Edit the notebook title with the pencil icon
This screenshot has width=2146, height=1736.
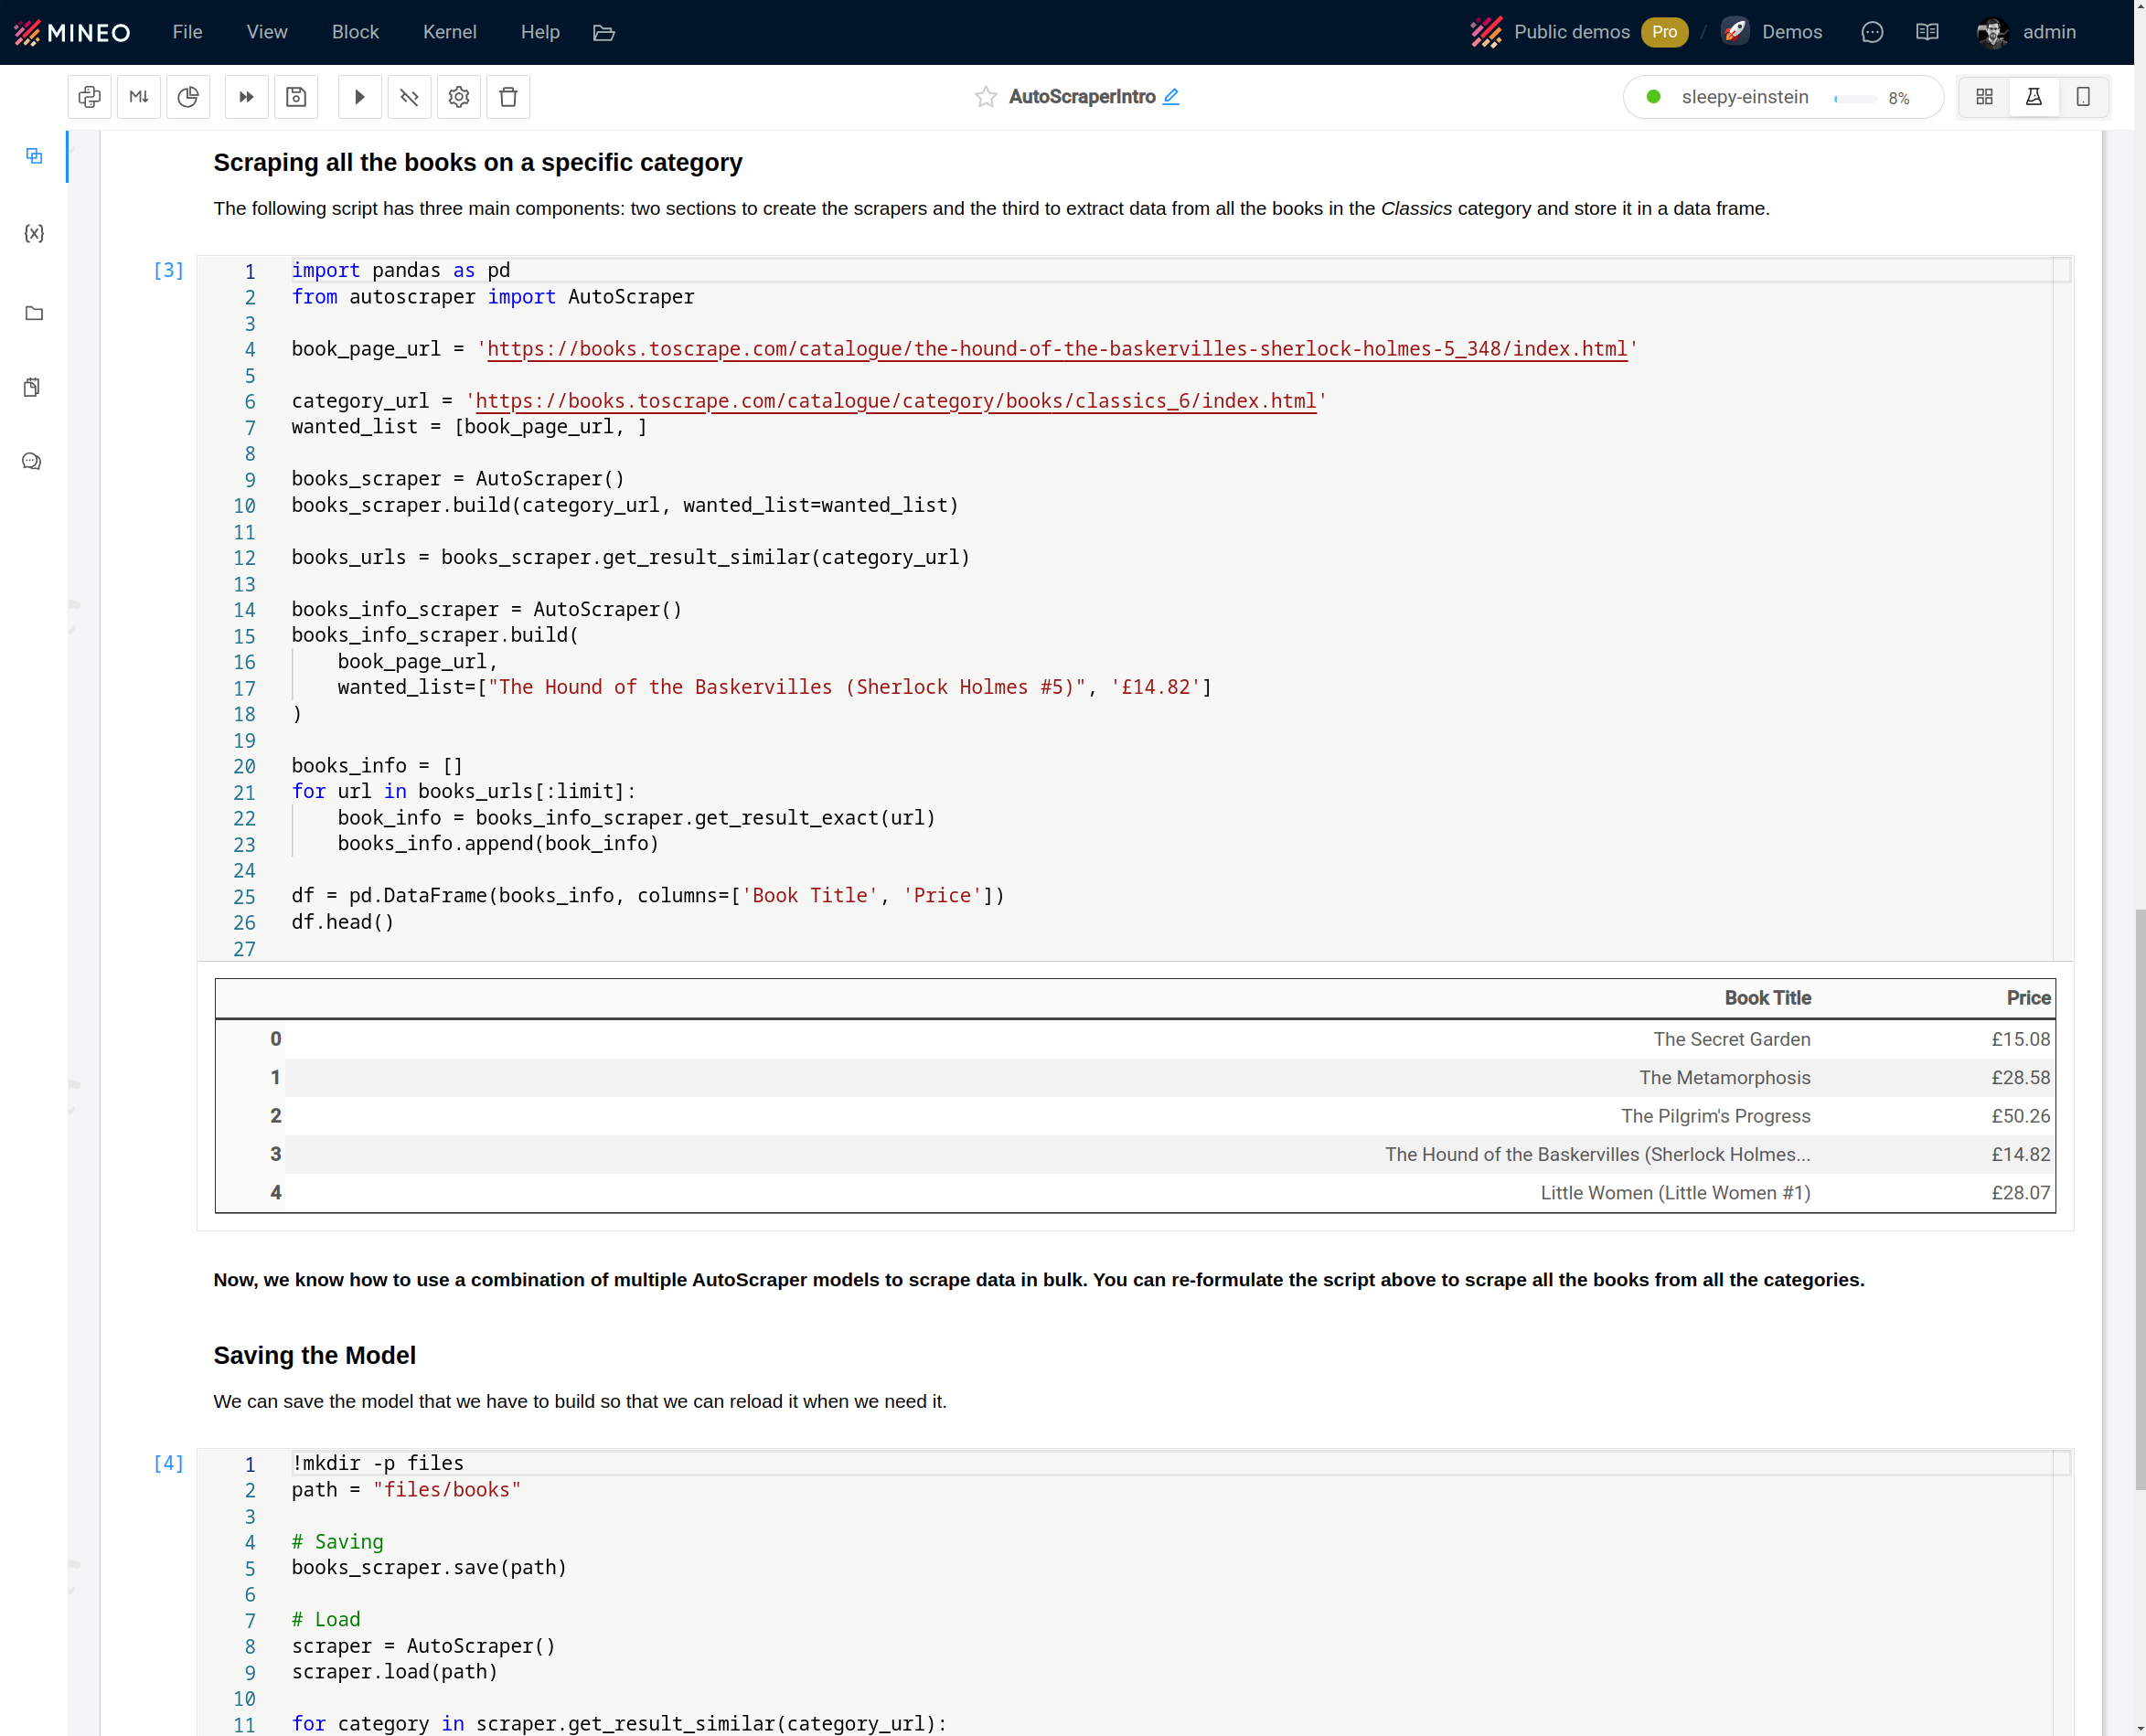pos(1171,96)
